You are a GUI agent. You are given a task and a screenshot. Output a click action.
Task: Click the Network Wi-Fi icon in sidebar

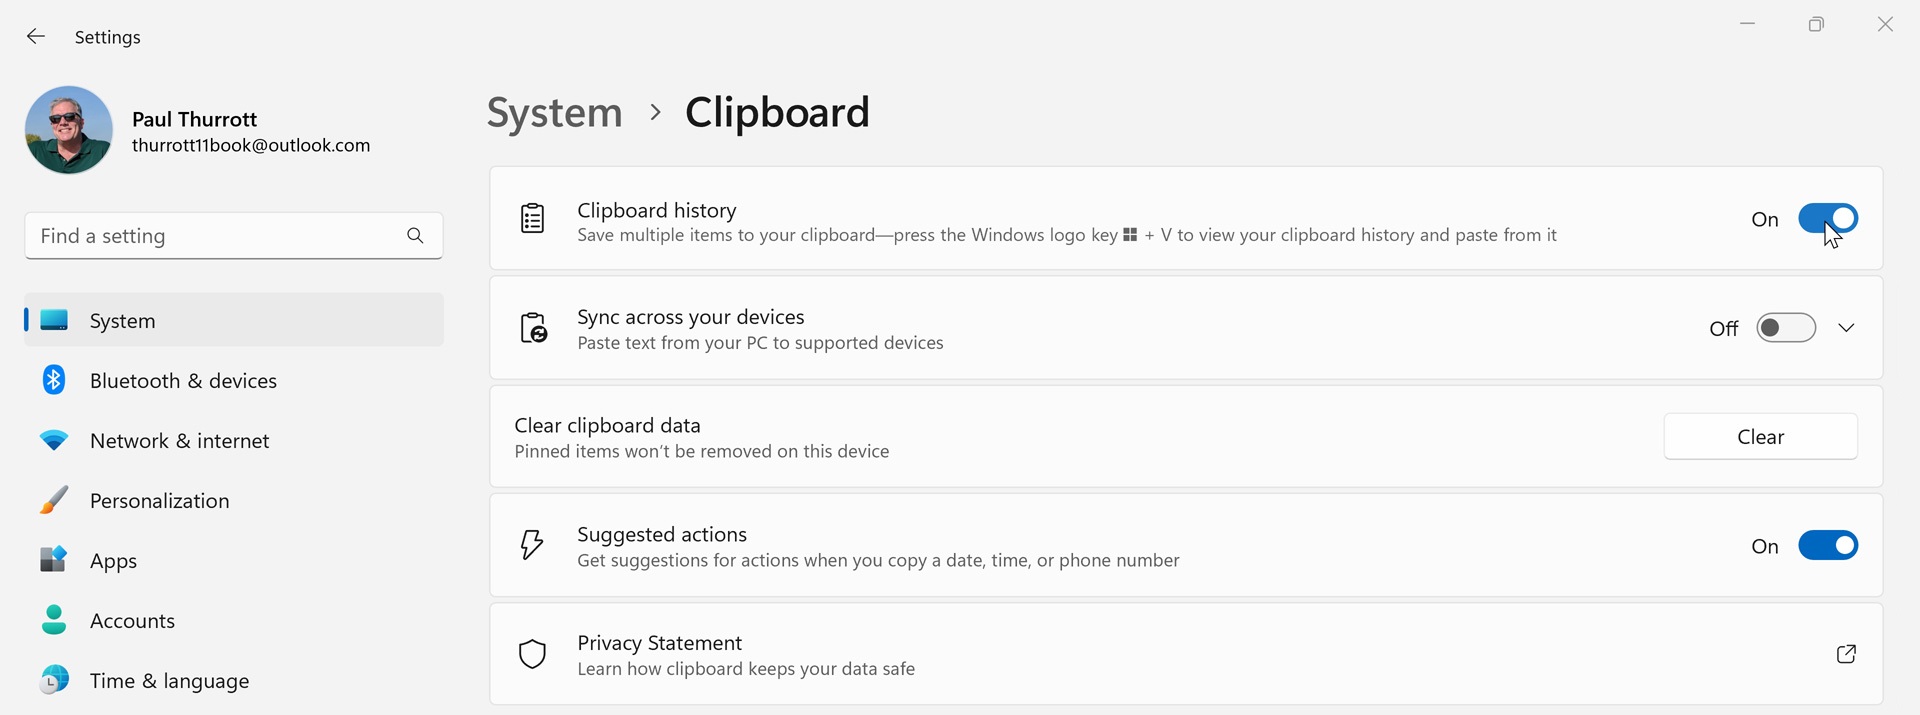[x=54, y=440]
